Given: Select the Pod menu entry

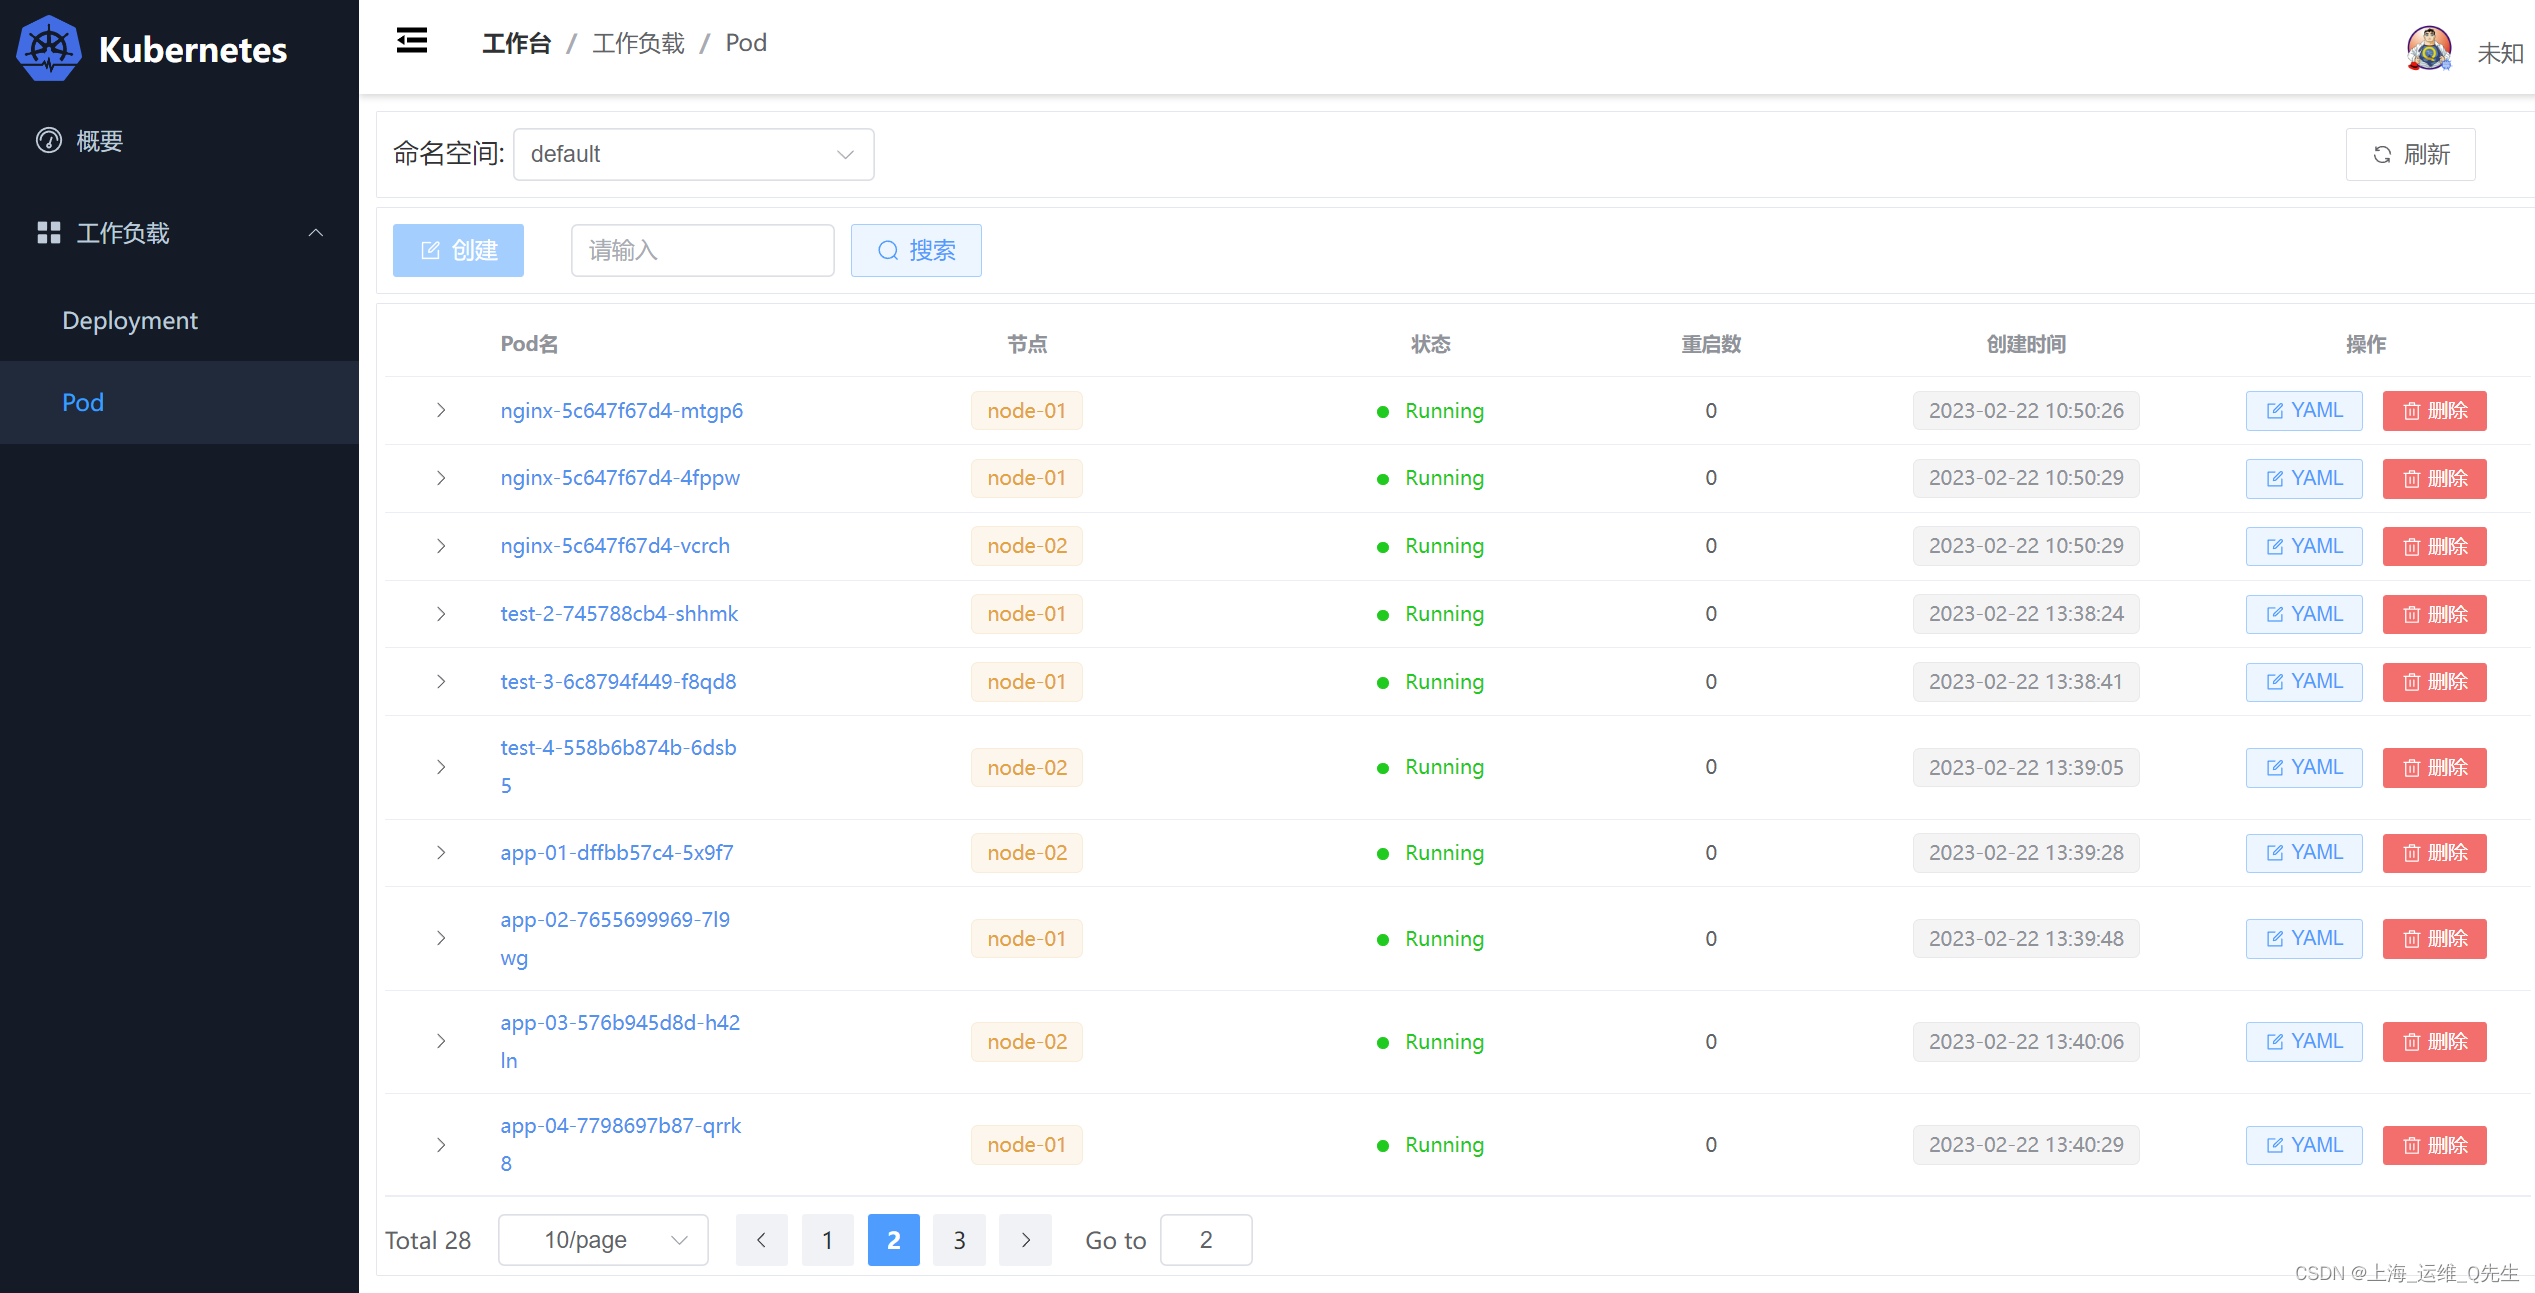Looking at the screenshot, I should [x=180, y=402].
